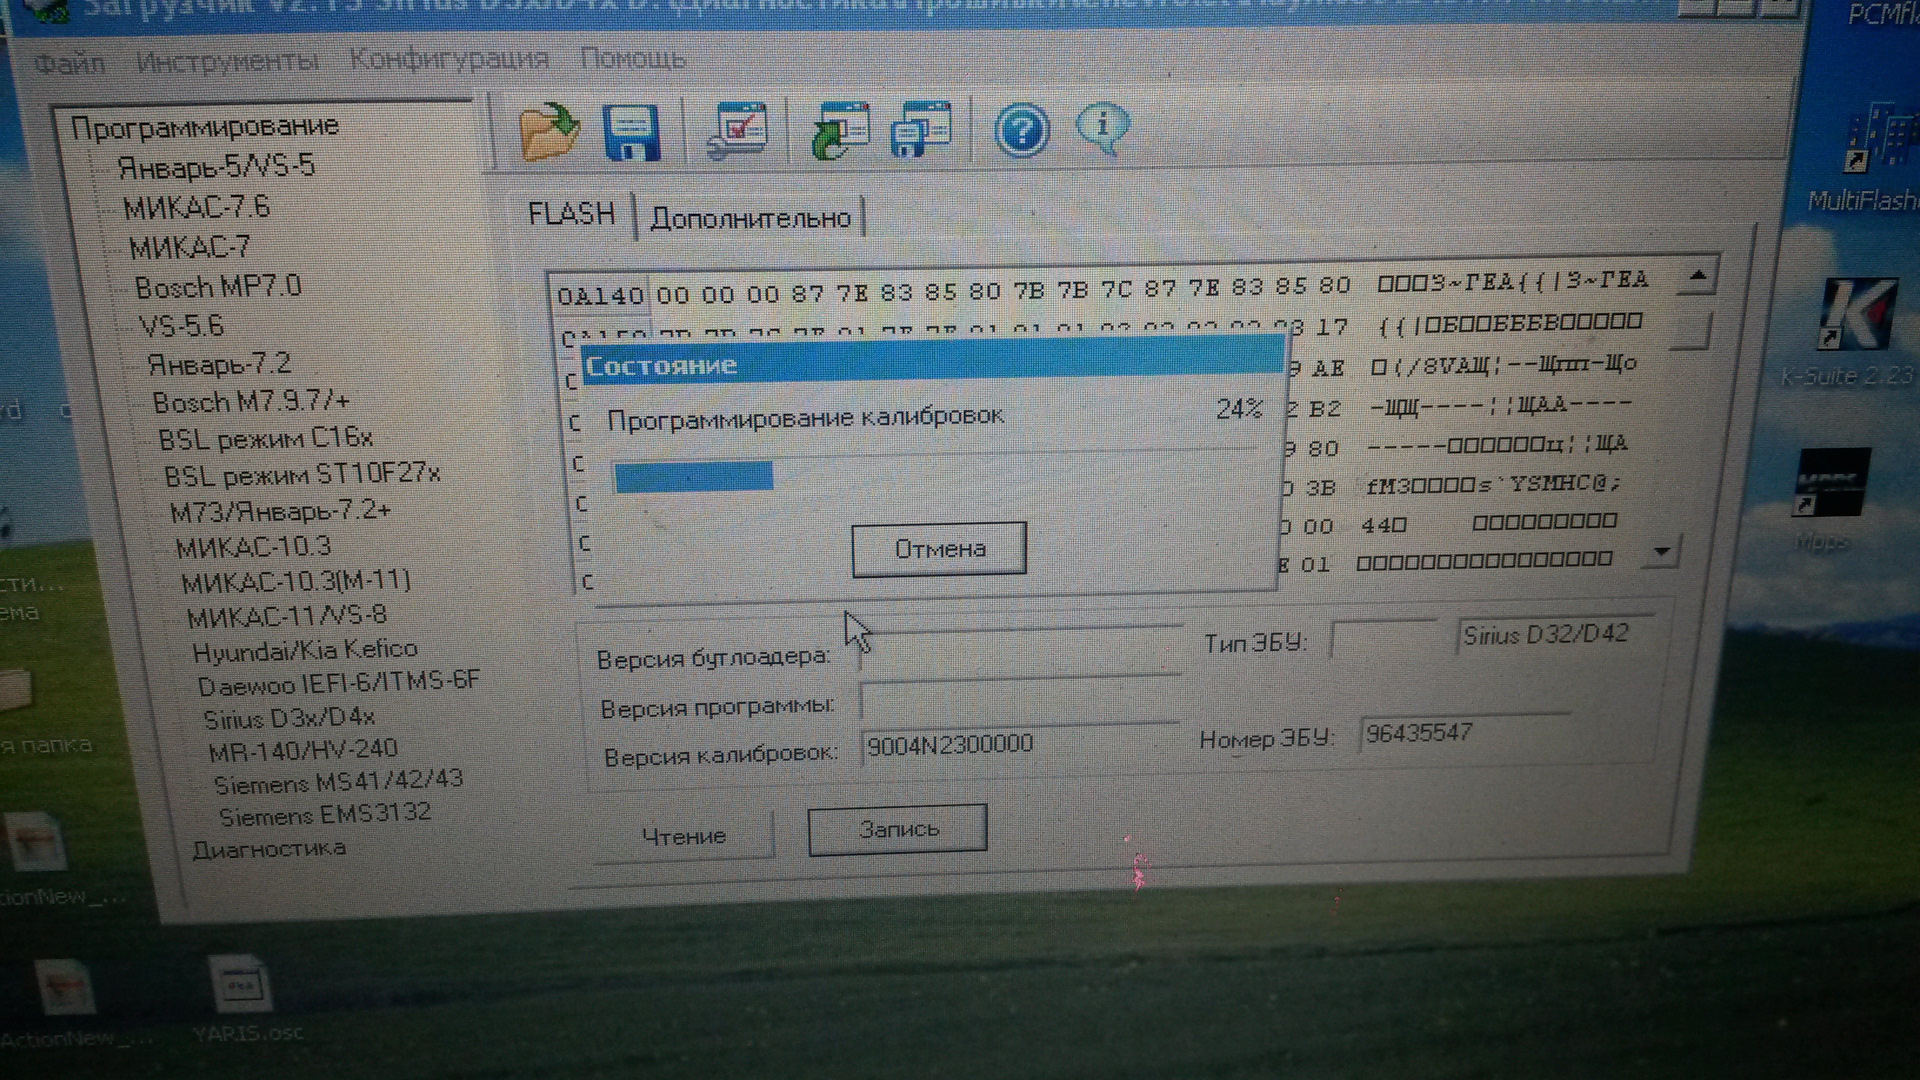Select Bosch M7.9.7/+ in tree
The height and width of the screenshot is (1080, 1920).
(x=251, y=402)
